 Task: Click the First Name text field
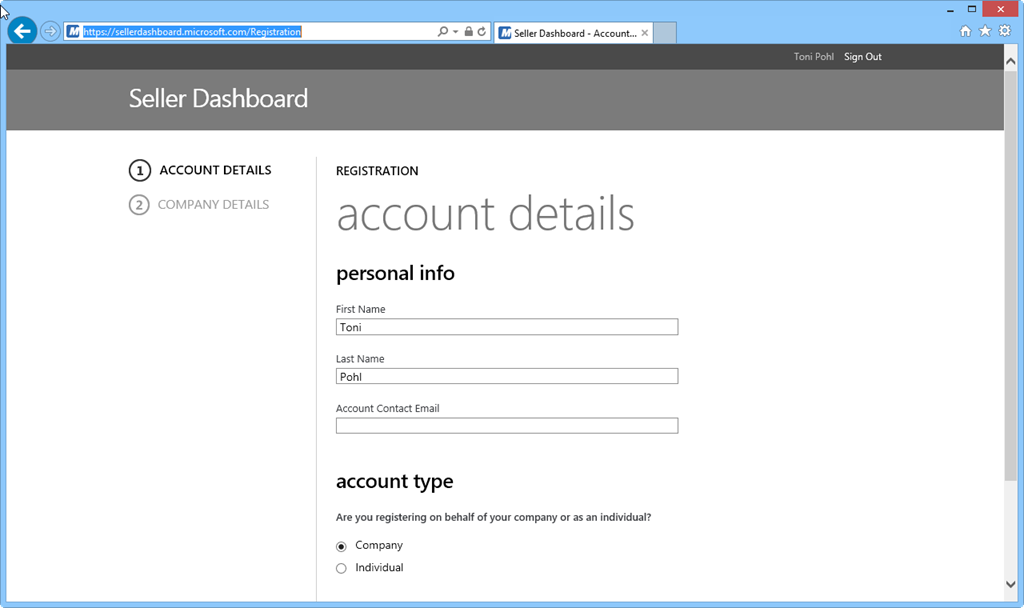point(507,327)
